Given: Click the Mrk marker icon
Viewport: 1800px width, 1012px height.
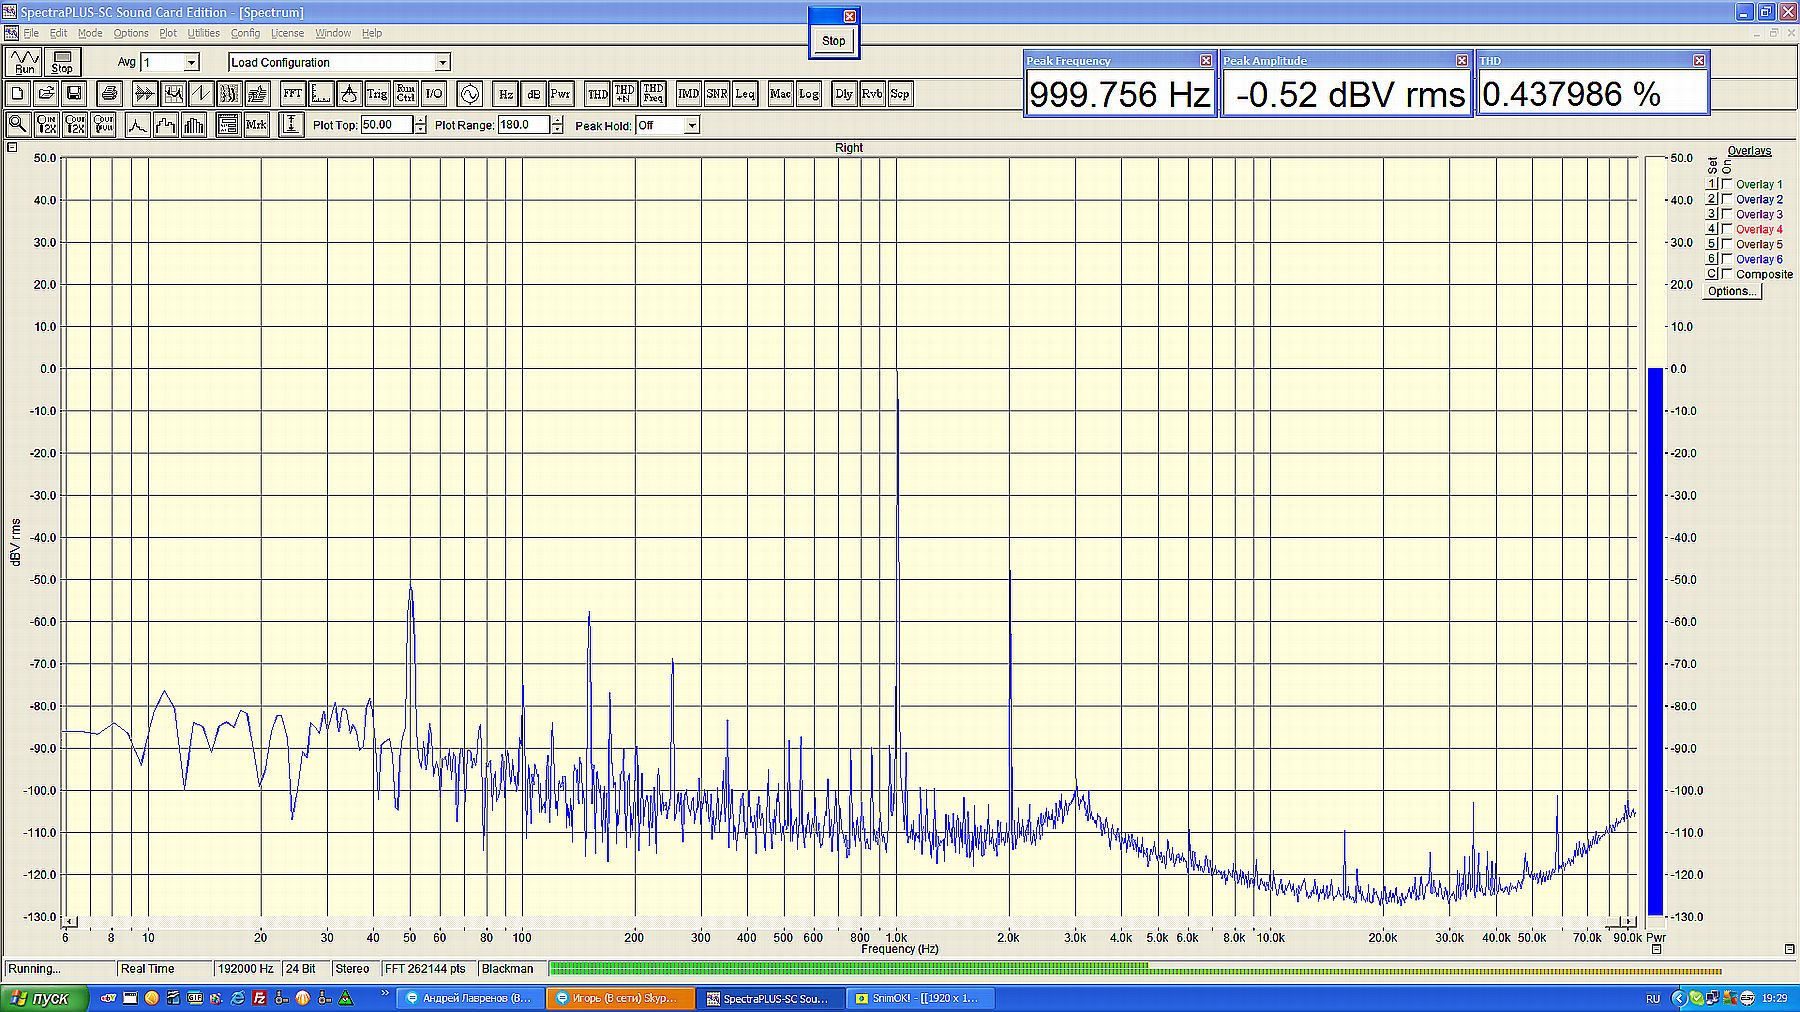Looking at the screenshot, I should click(257, 125).
